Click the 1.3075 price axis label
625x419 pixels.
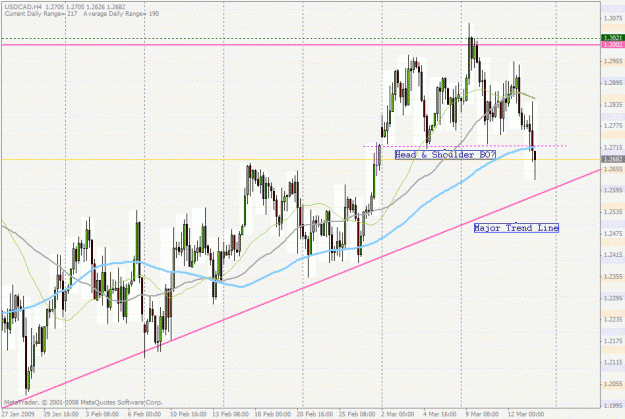coord(613,18)
